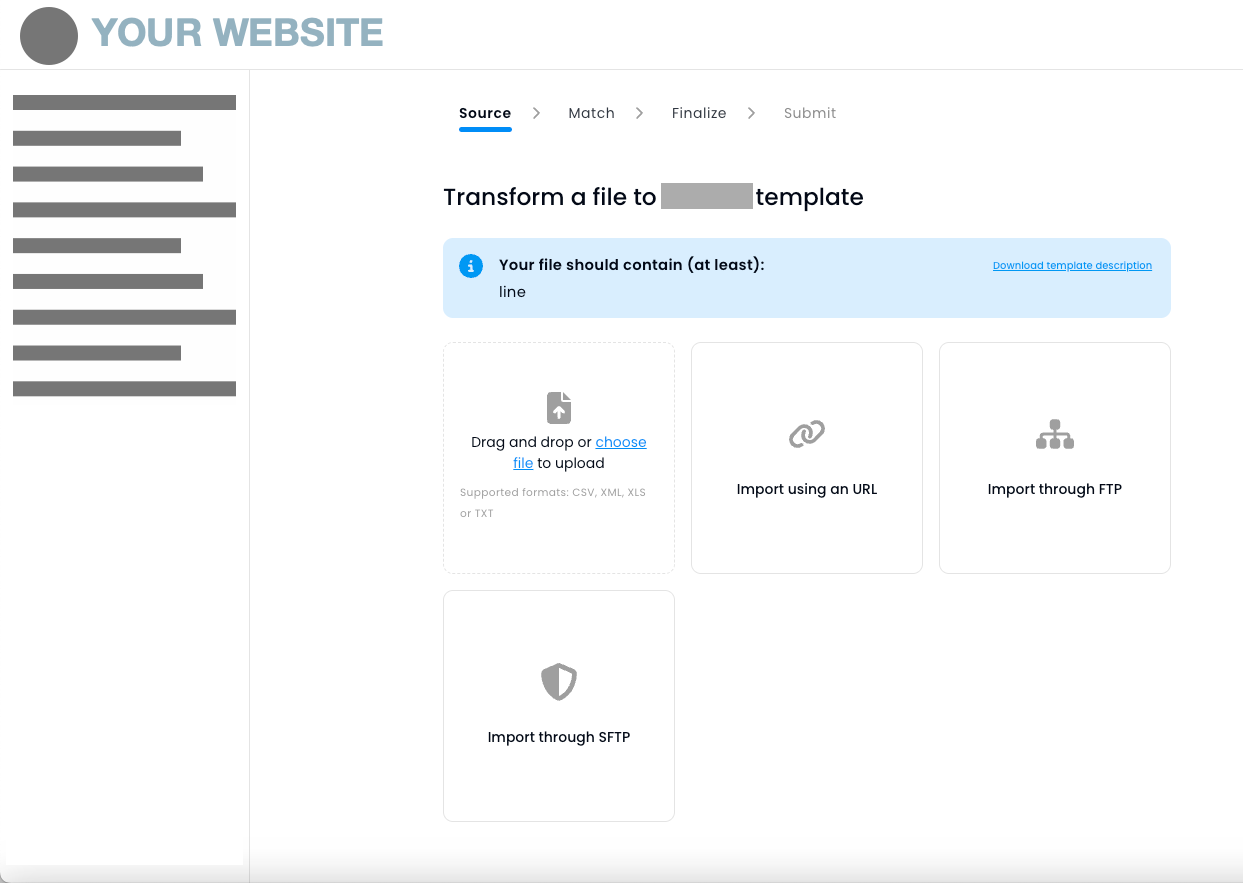The width and height of the screenshot is (1243, 883).
Task: Click the chevron between Source and Match
Action: (536, 113)
